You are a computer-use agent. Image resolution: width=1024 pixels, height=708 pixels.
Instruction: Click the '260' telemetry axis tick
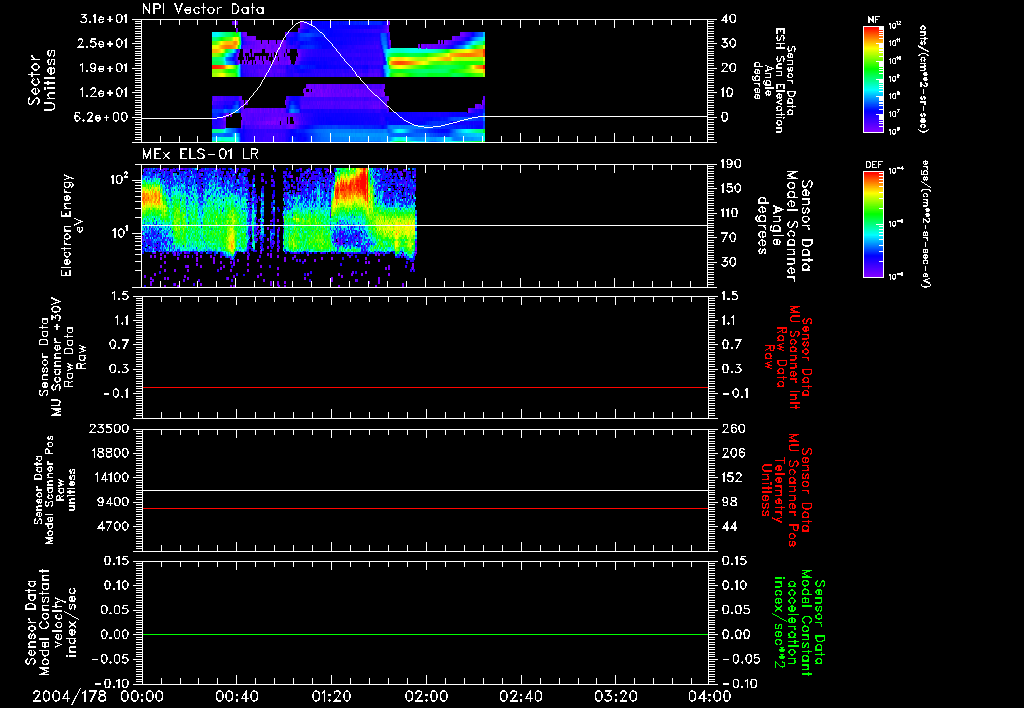pos(733,429)
